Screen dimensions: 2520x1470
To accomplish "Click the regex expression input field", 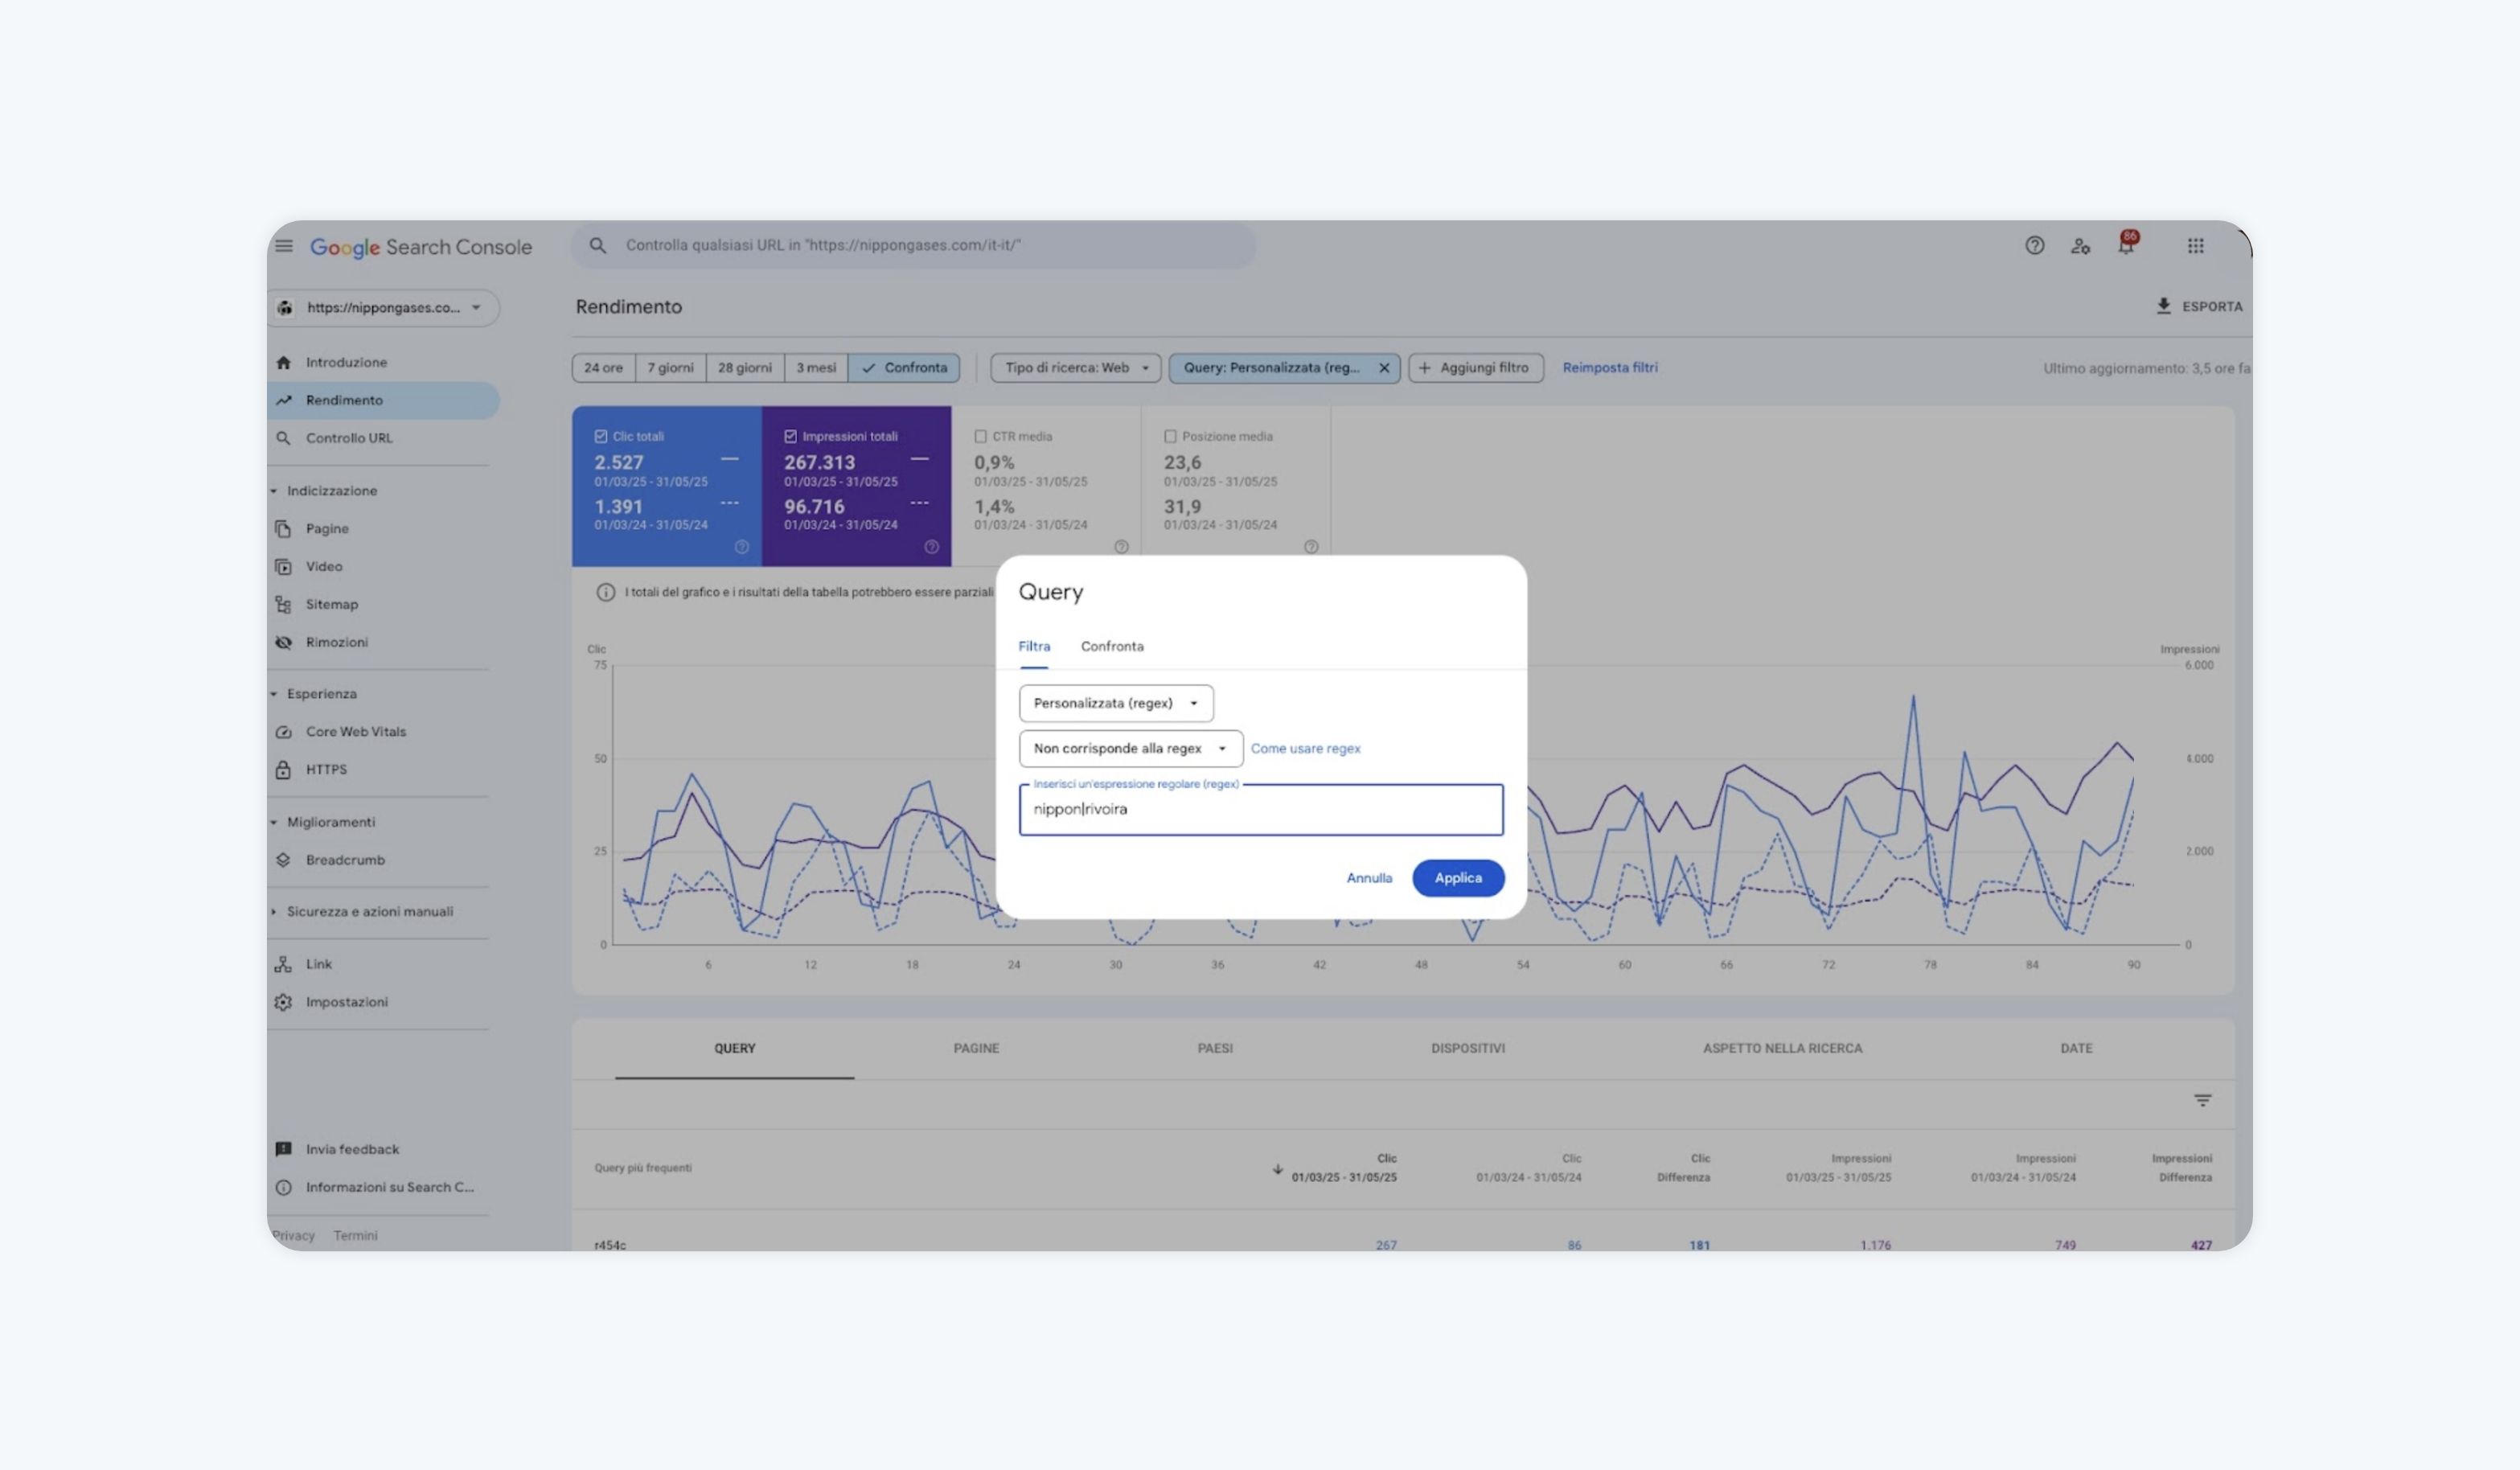I will pos(1261,810).
